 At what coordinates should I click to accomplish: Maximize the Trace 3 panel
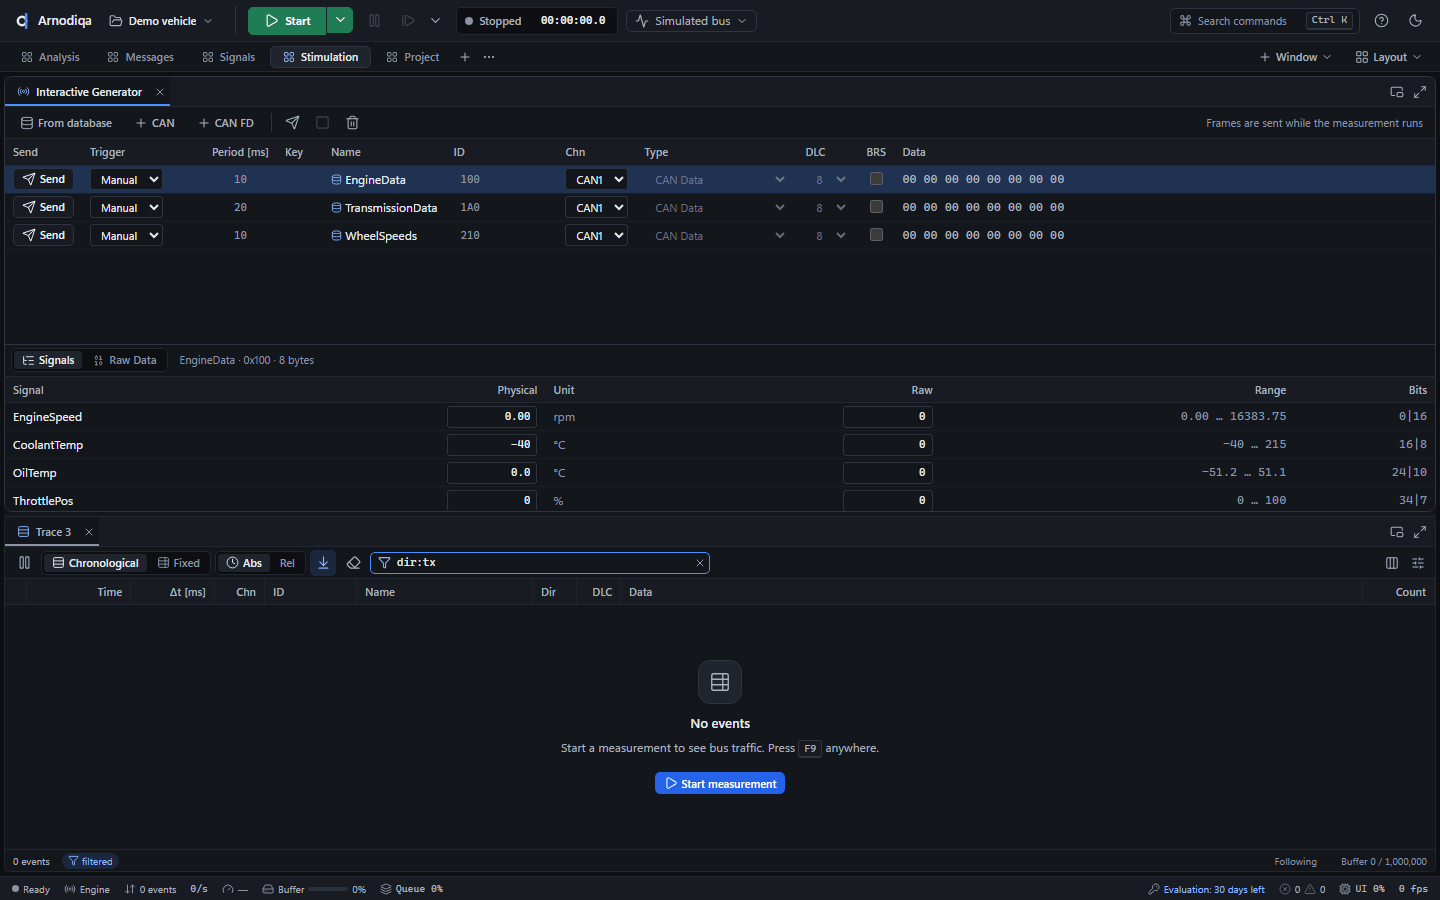1420,532
